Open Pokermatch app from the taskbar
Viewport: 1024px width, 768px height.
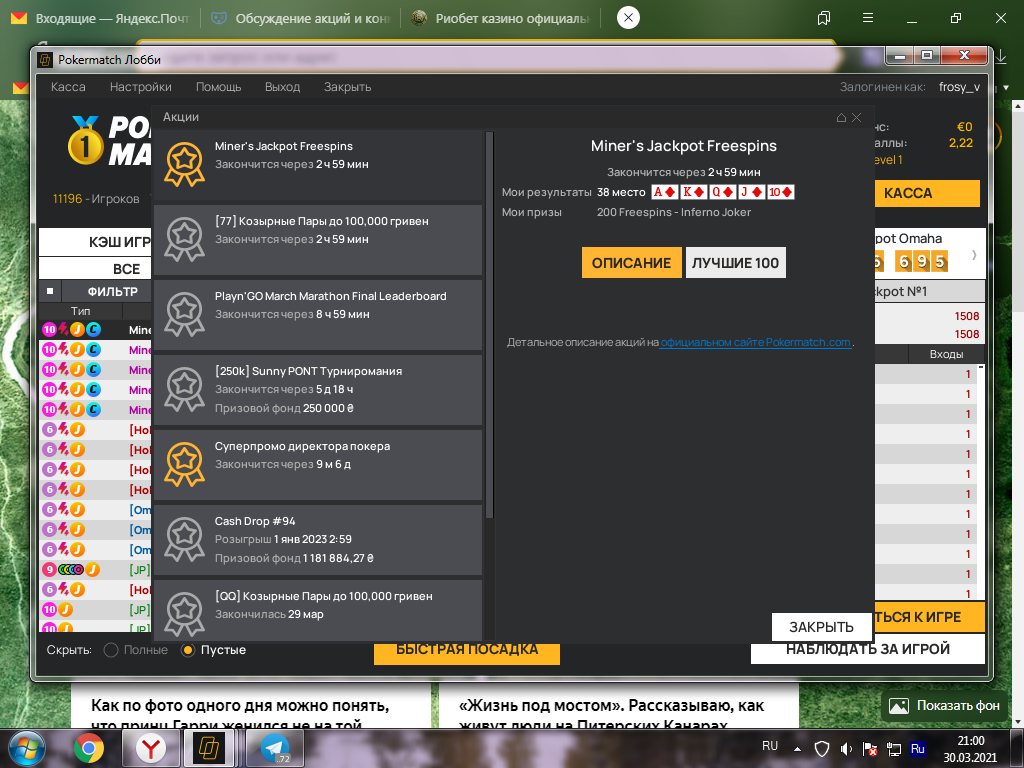click(x=209, y=748)
